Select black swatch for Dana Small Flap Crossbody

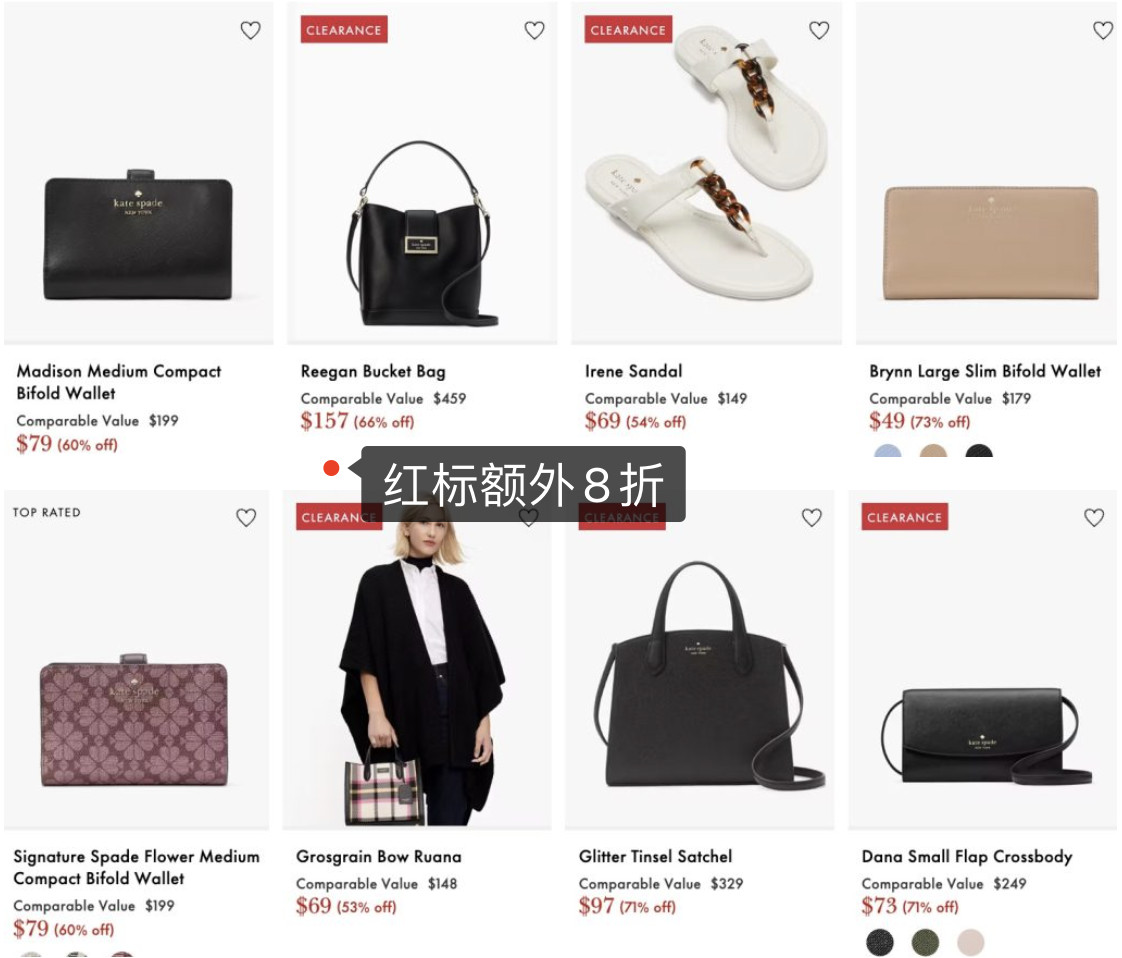[880, 942]
